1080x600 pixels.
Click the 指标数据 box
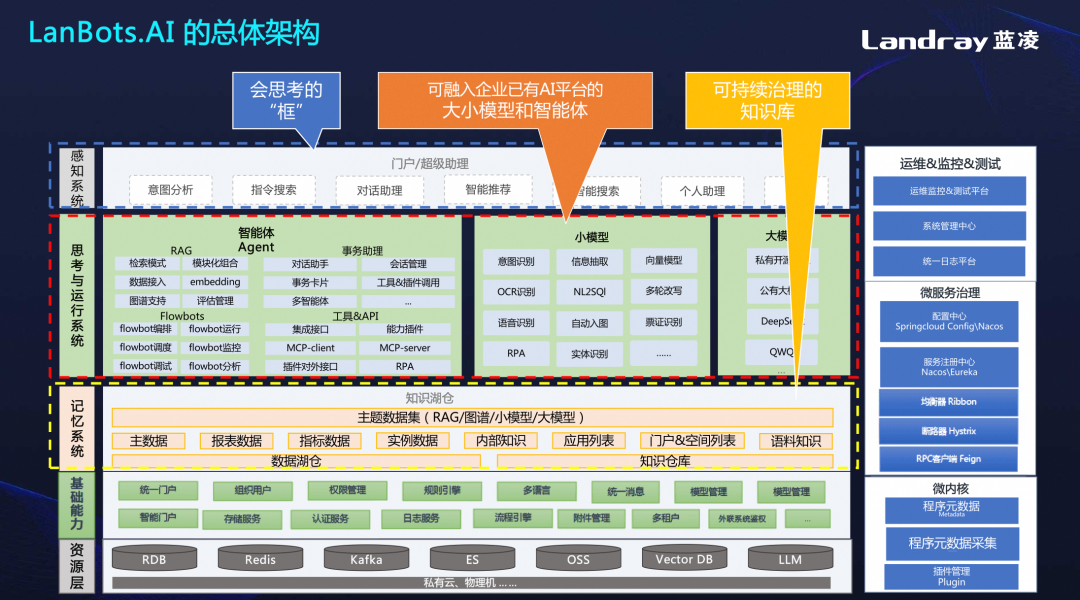coord(324,441)
